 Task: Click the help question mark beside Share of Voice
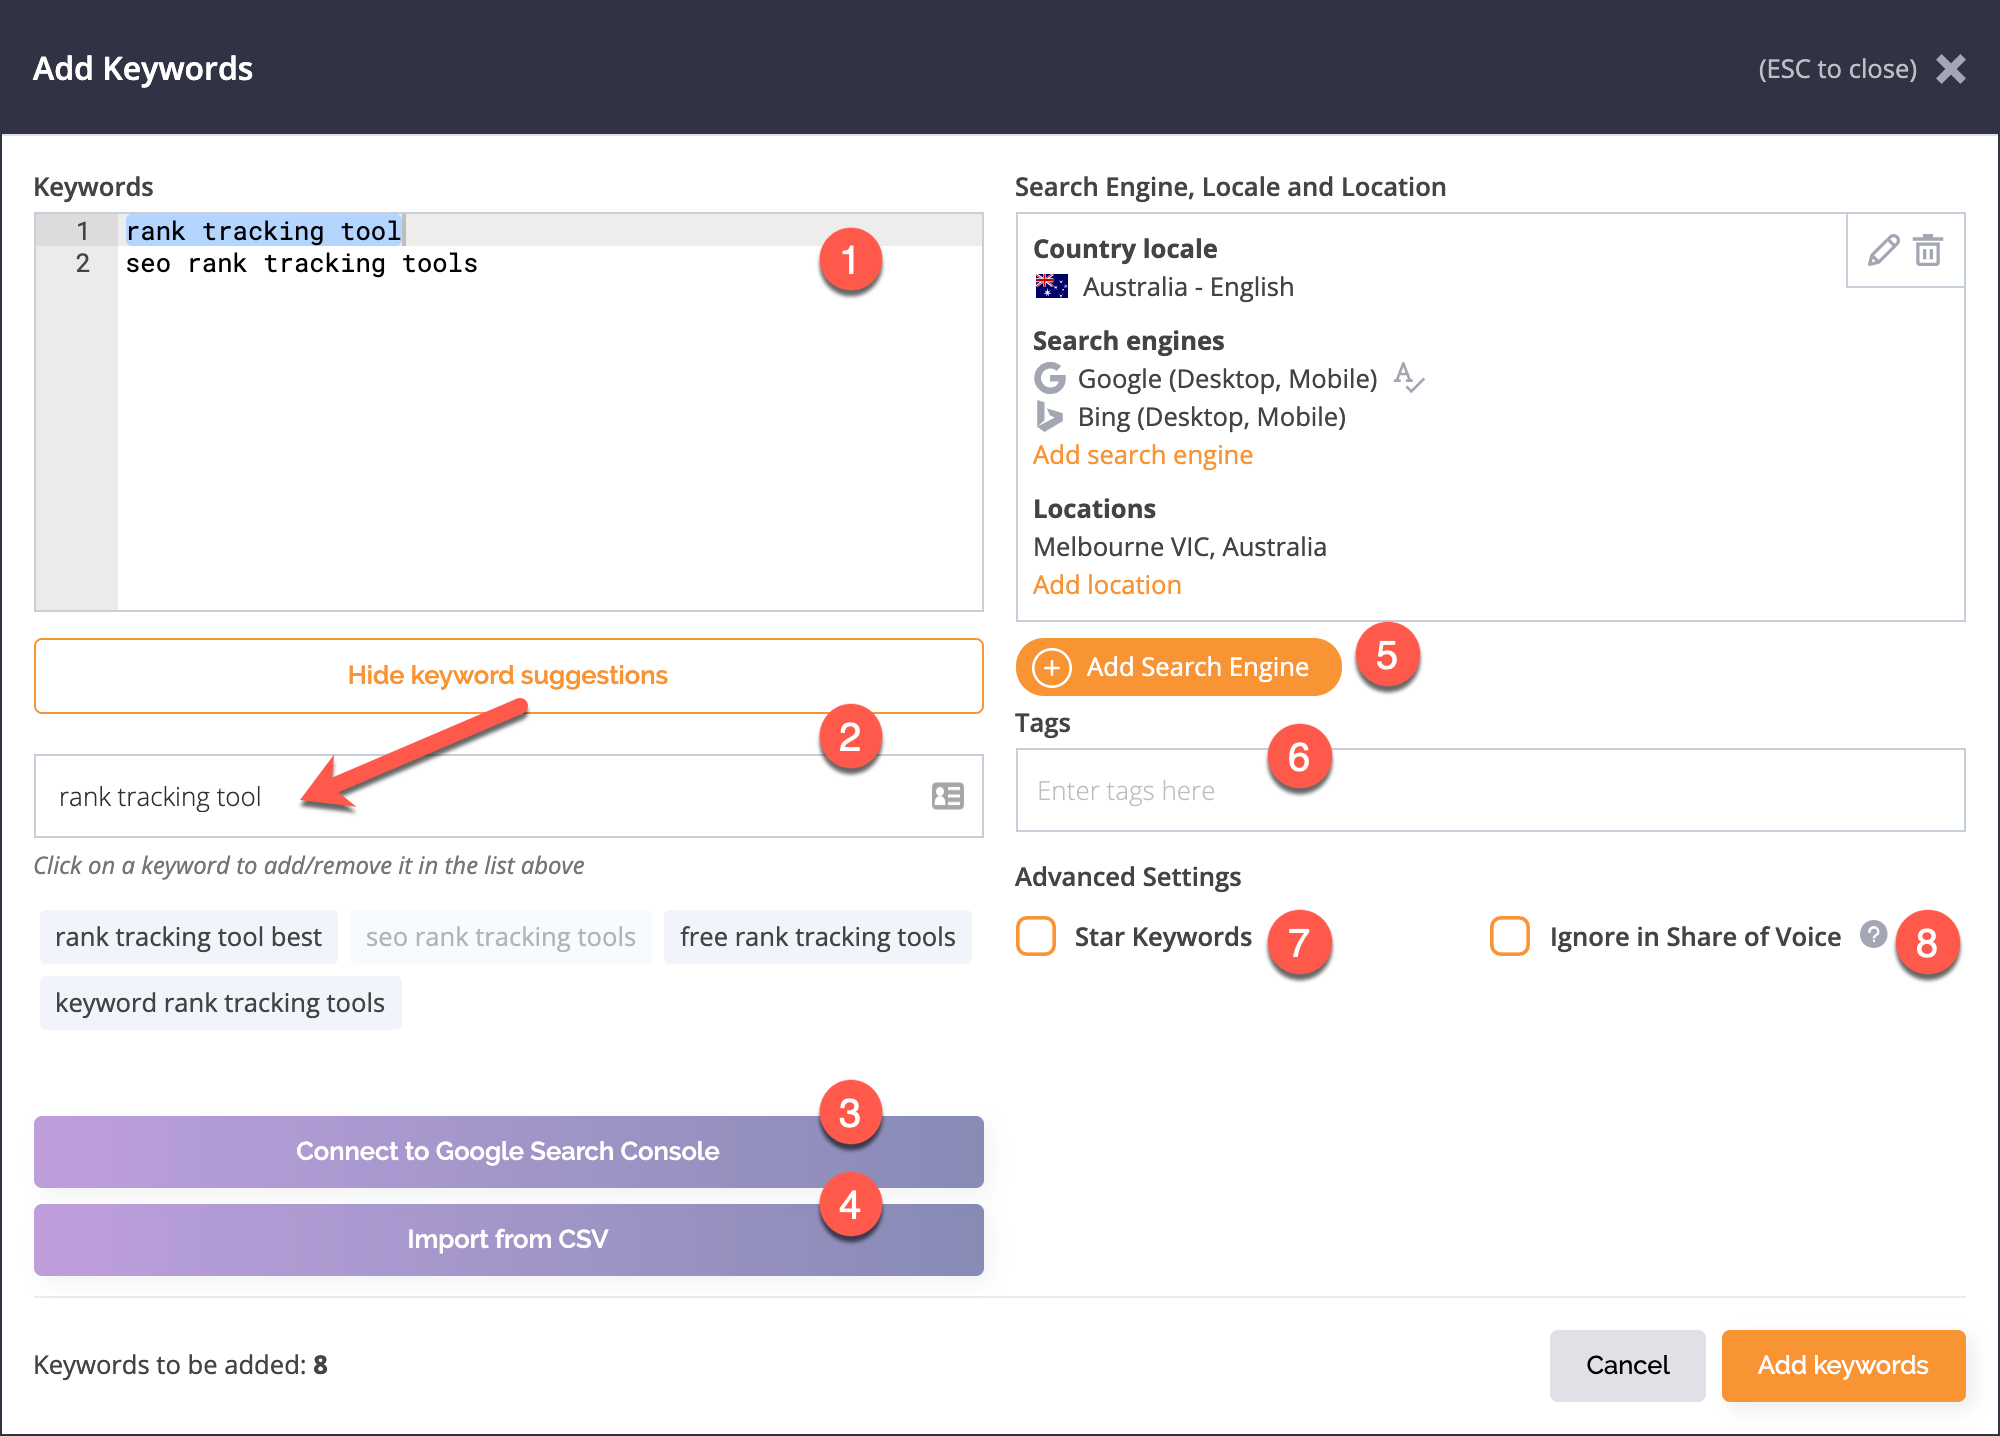[1873, 934]
